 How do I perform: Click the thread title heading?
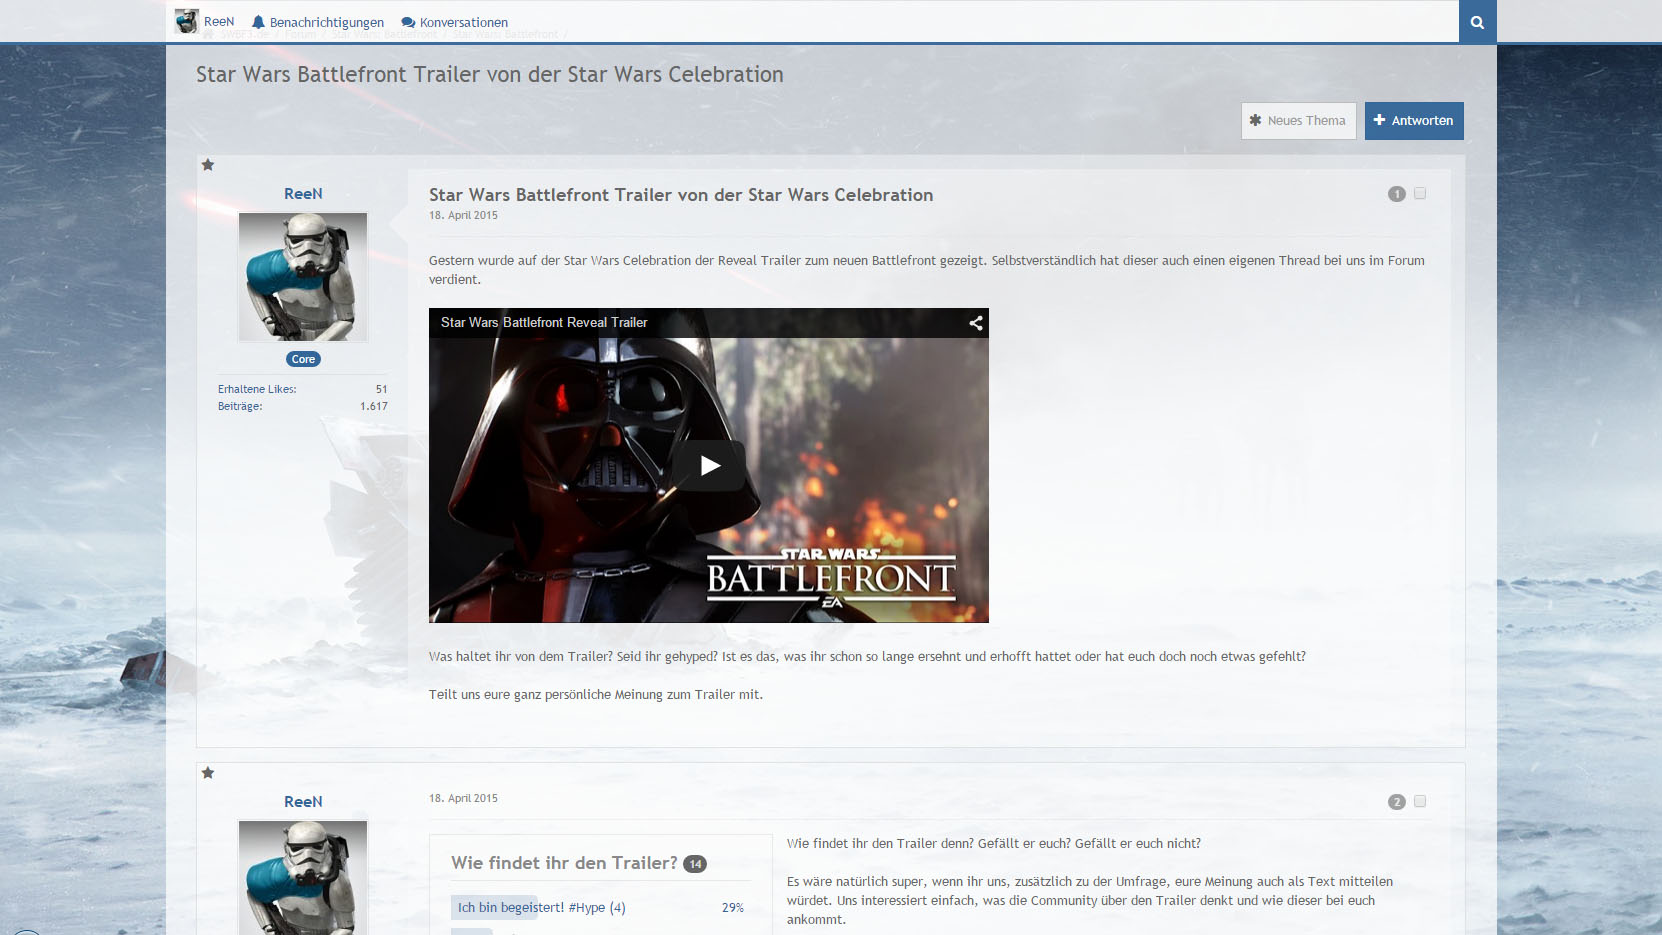coord(490,74)
